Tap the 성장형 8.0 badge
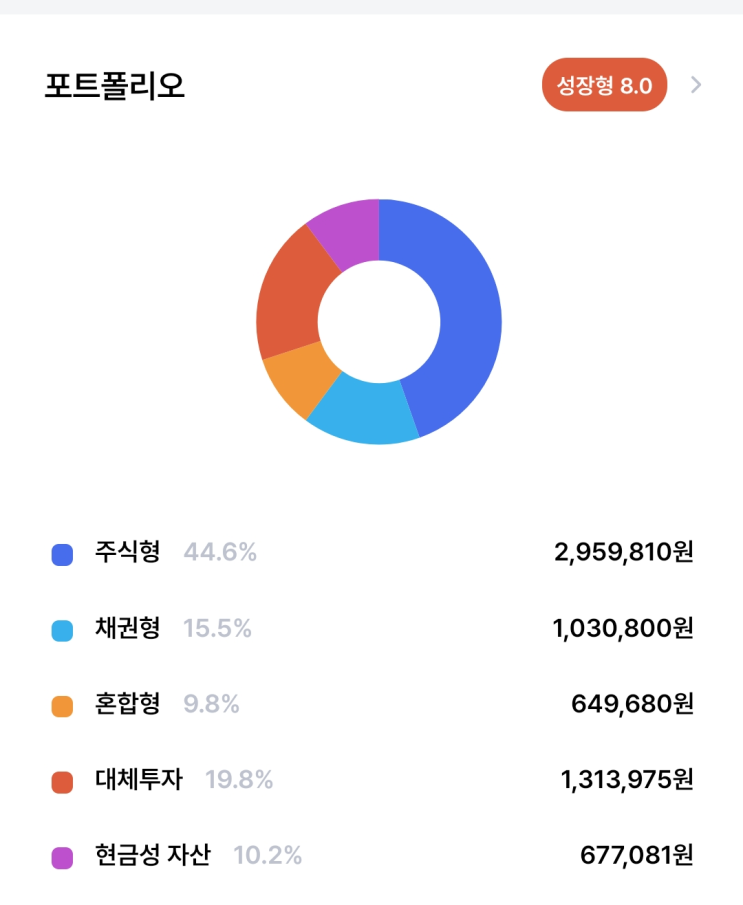 [604, 85]
